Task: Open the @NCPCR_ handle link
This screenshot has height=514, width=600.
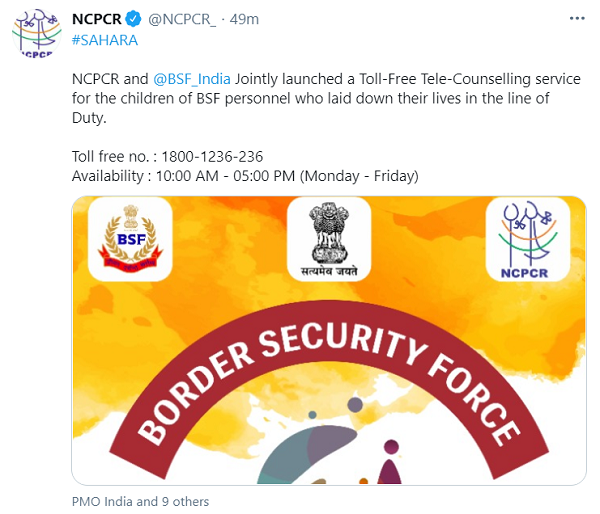Action: pos(182,20)
